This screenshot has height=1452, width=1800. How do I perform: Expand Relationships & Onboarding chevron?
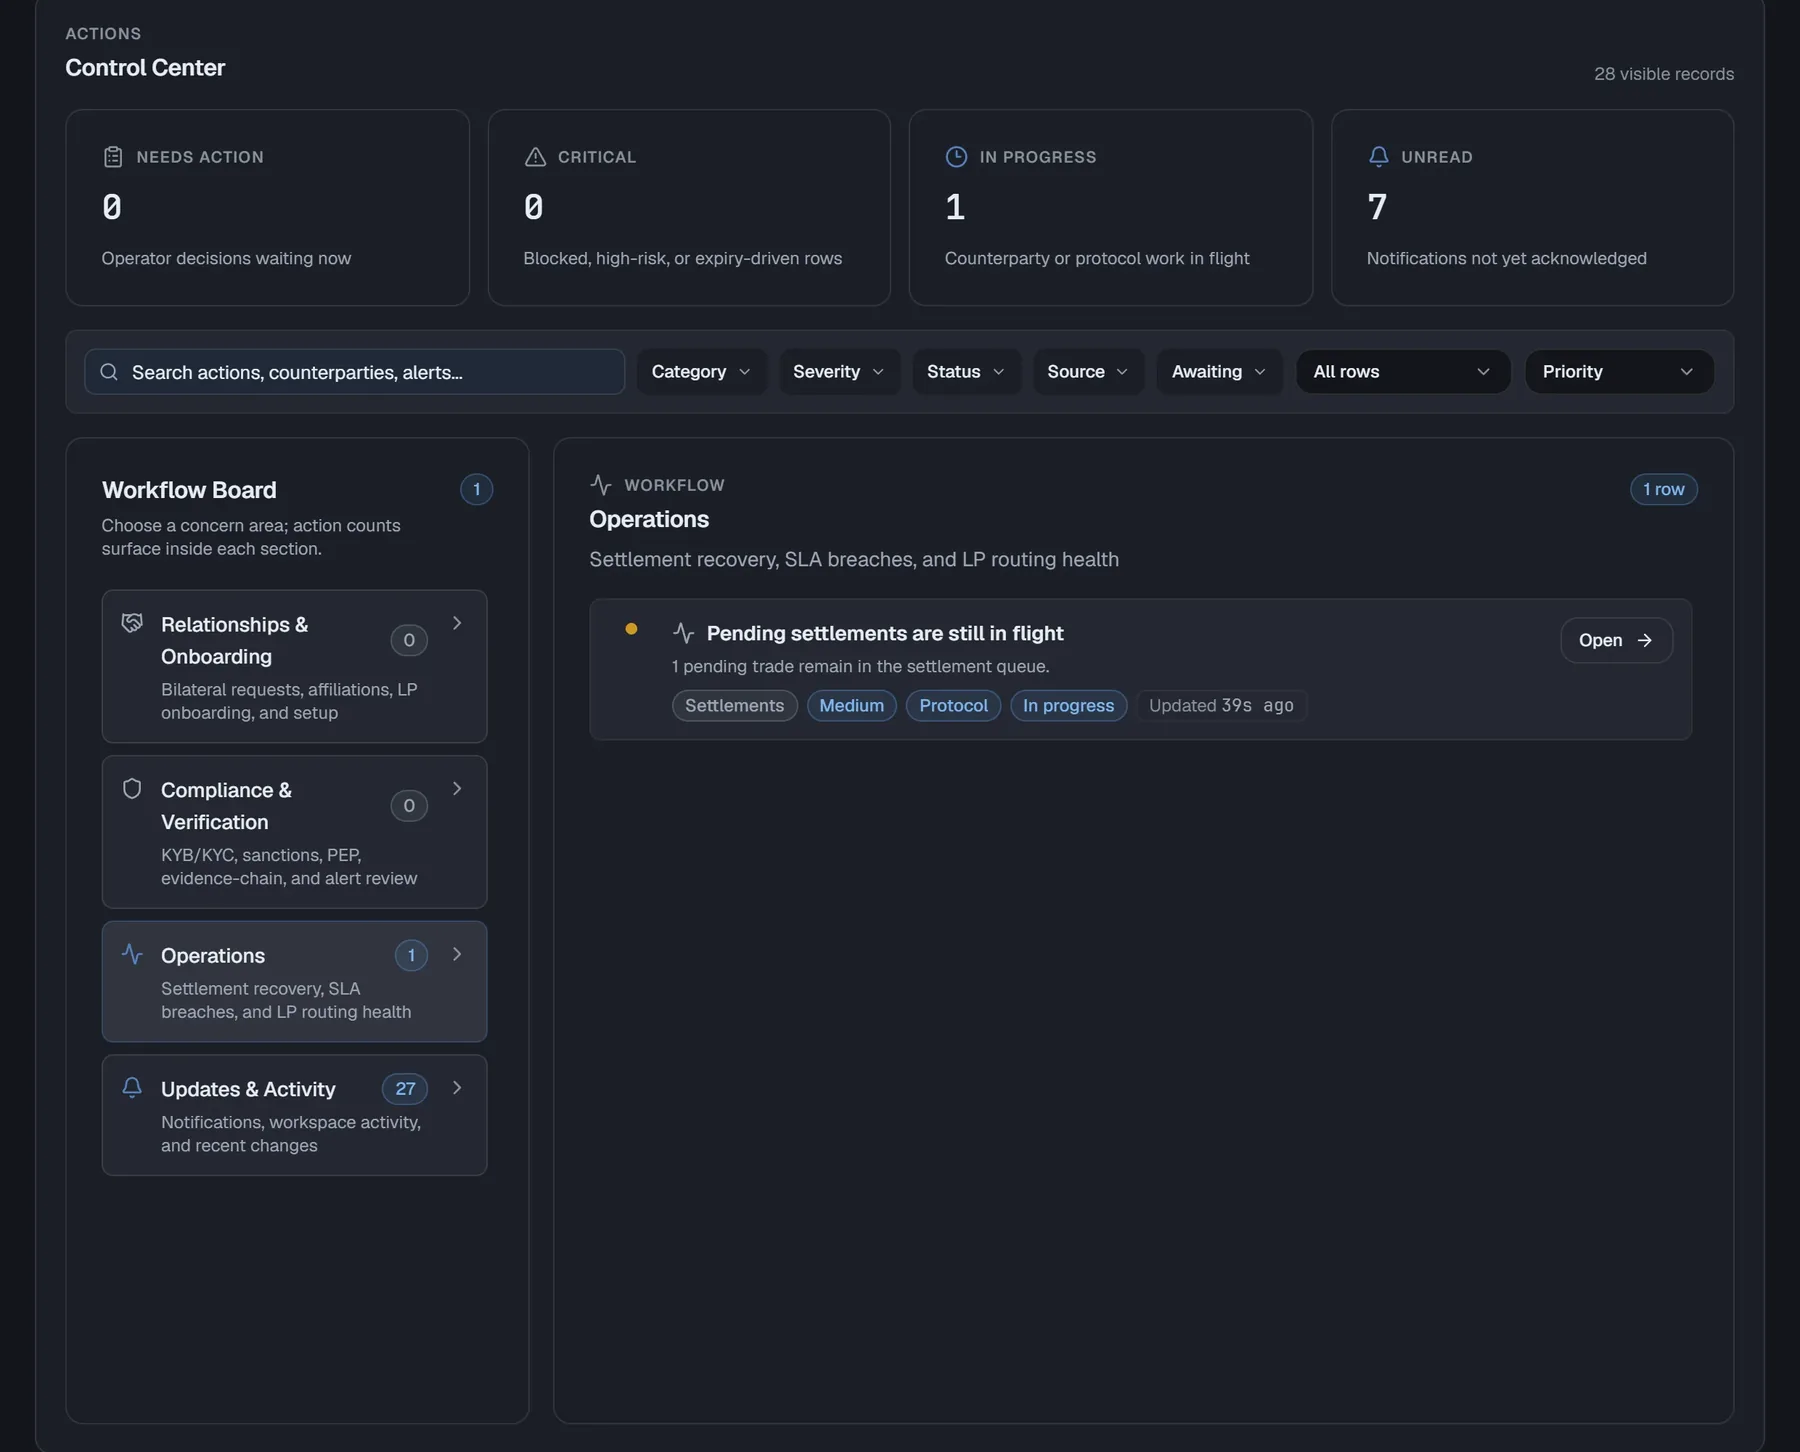coord(457,623)
